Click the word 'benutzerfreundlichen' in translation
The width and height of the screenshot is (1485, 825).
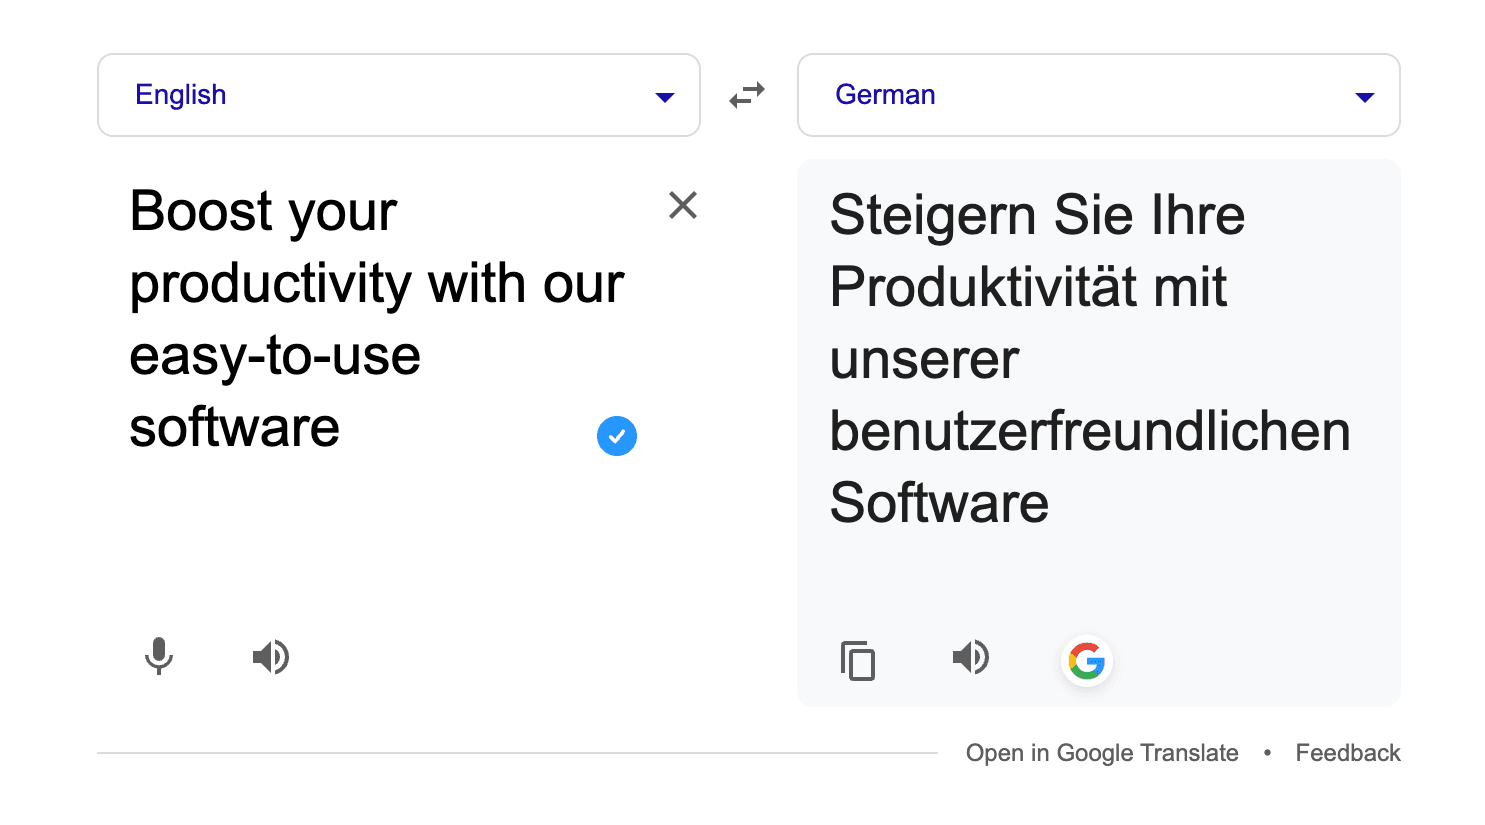(x=1089, y=431)
